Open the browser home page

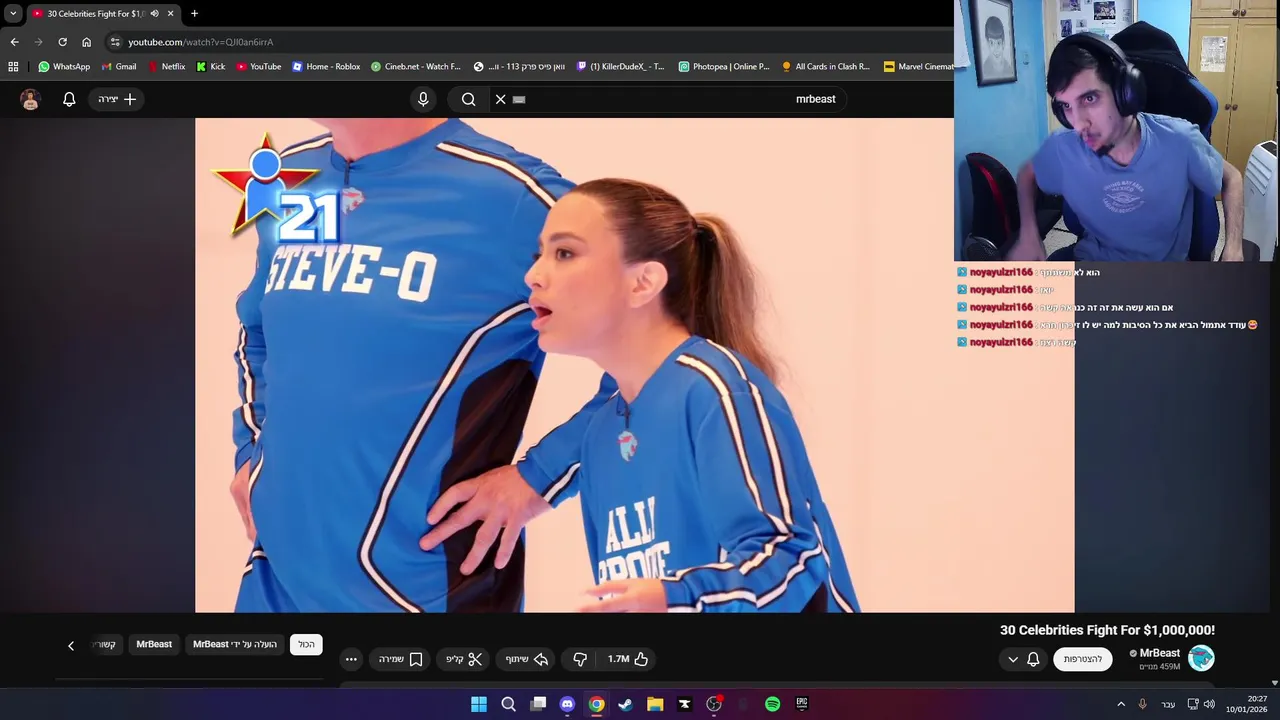pyautogui.click(x=86, y=42)
